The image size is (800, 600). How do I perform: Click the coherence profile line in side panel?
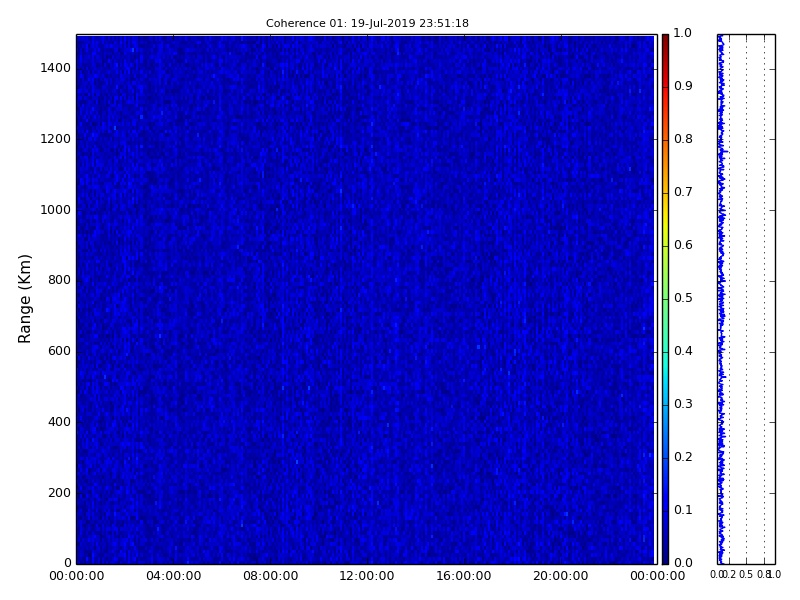pos(720,300)
